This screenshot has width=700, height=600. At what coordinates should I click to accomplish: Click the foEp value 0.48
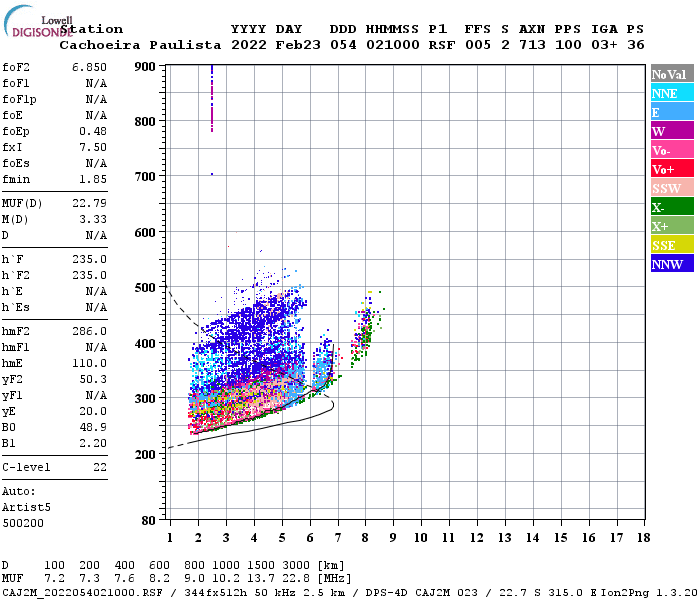(93, 131)
